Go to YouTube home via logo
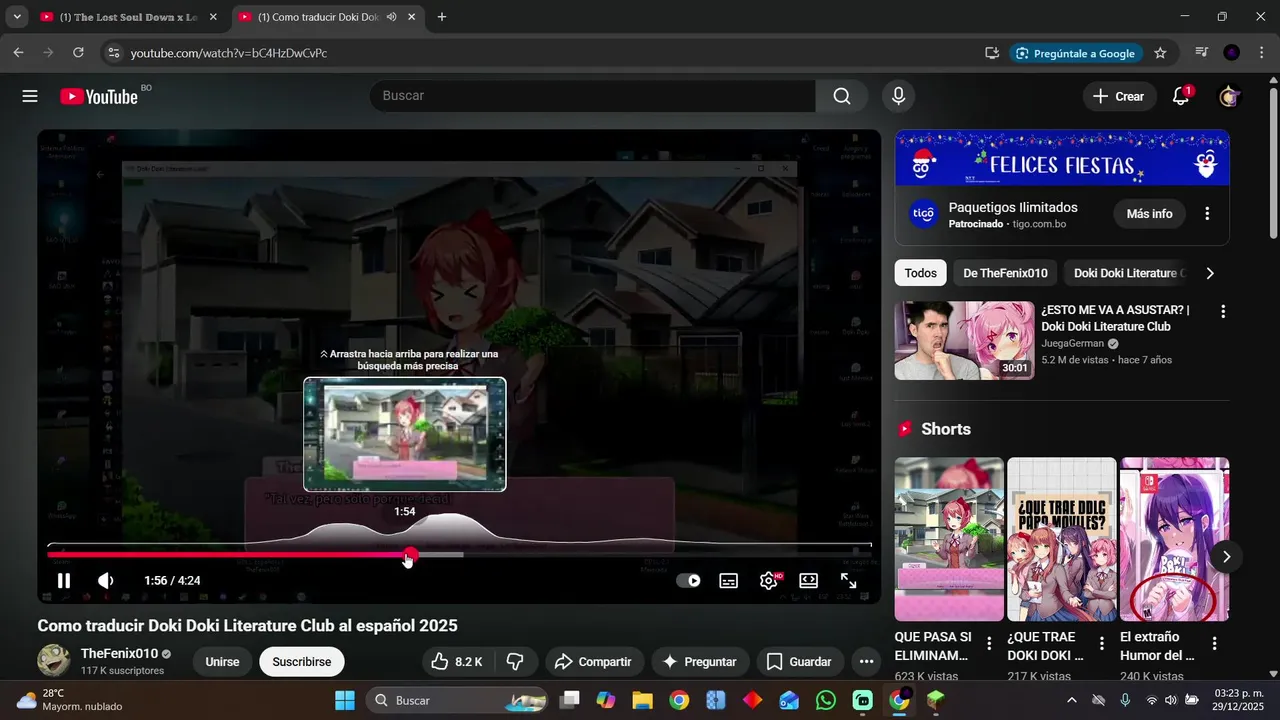The height and width of the screenshot is (720, 1280). (99, 96)
